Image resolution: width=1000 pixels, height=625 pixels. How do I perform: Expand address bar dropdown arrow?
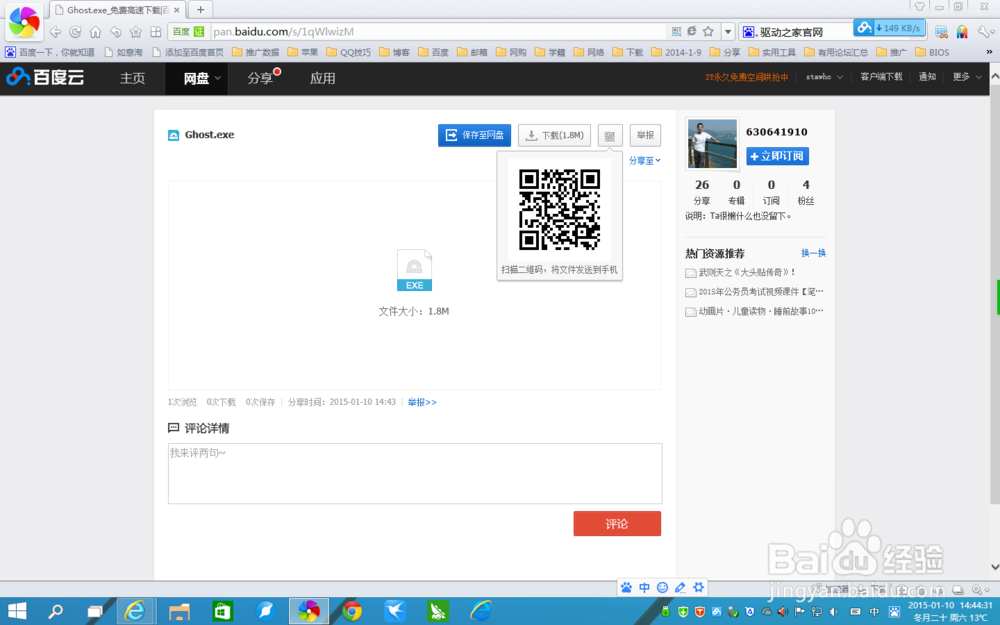click(x=728, y=31)
